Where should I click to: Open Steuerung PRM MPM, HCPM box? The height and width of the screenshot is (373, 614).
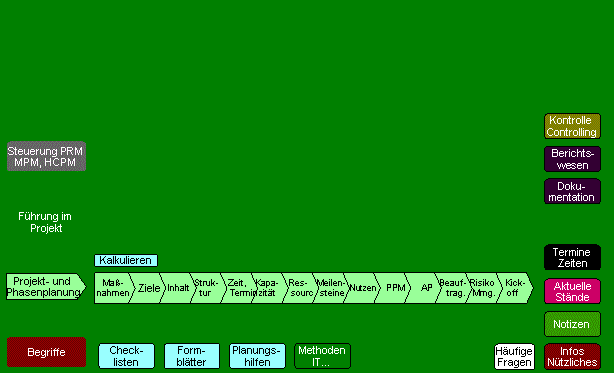46,156
